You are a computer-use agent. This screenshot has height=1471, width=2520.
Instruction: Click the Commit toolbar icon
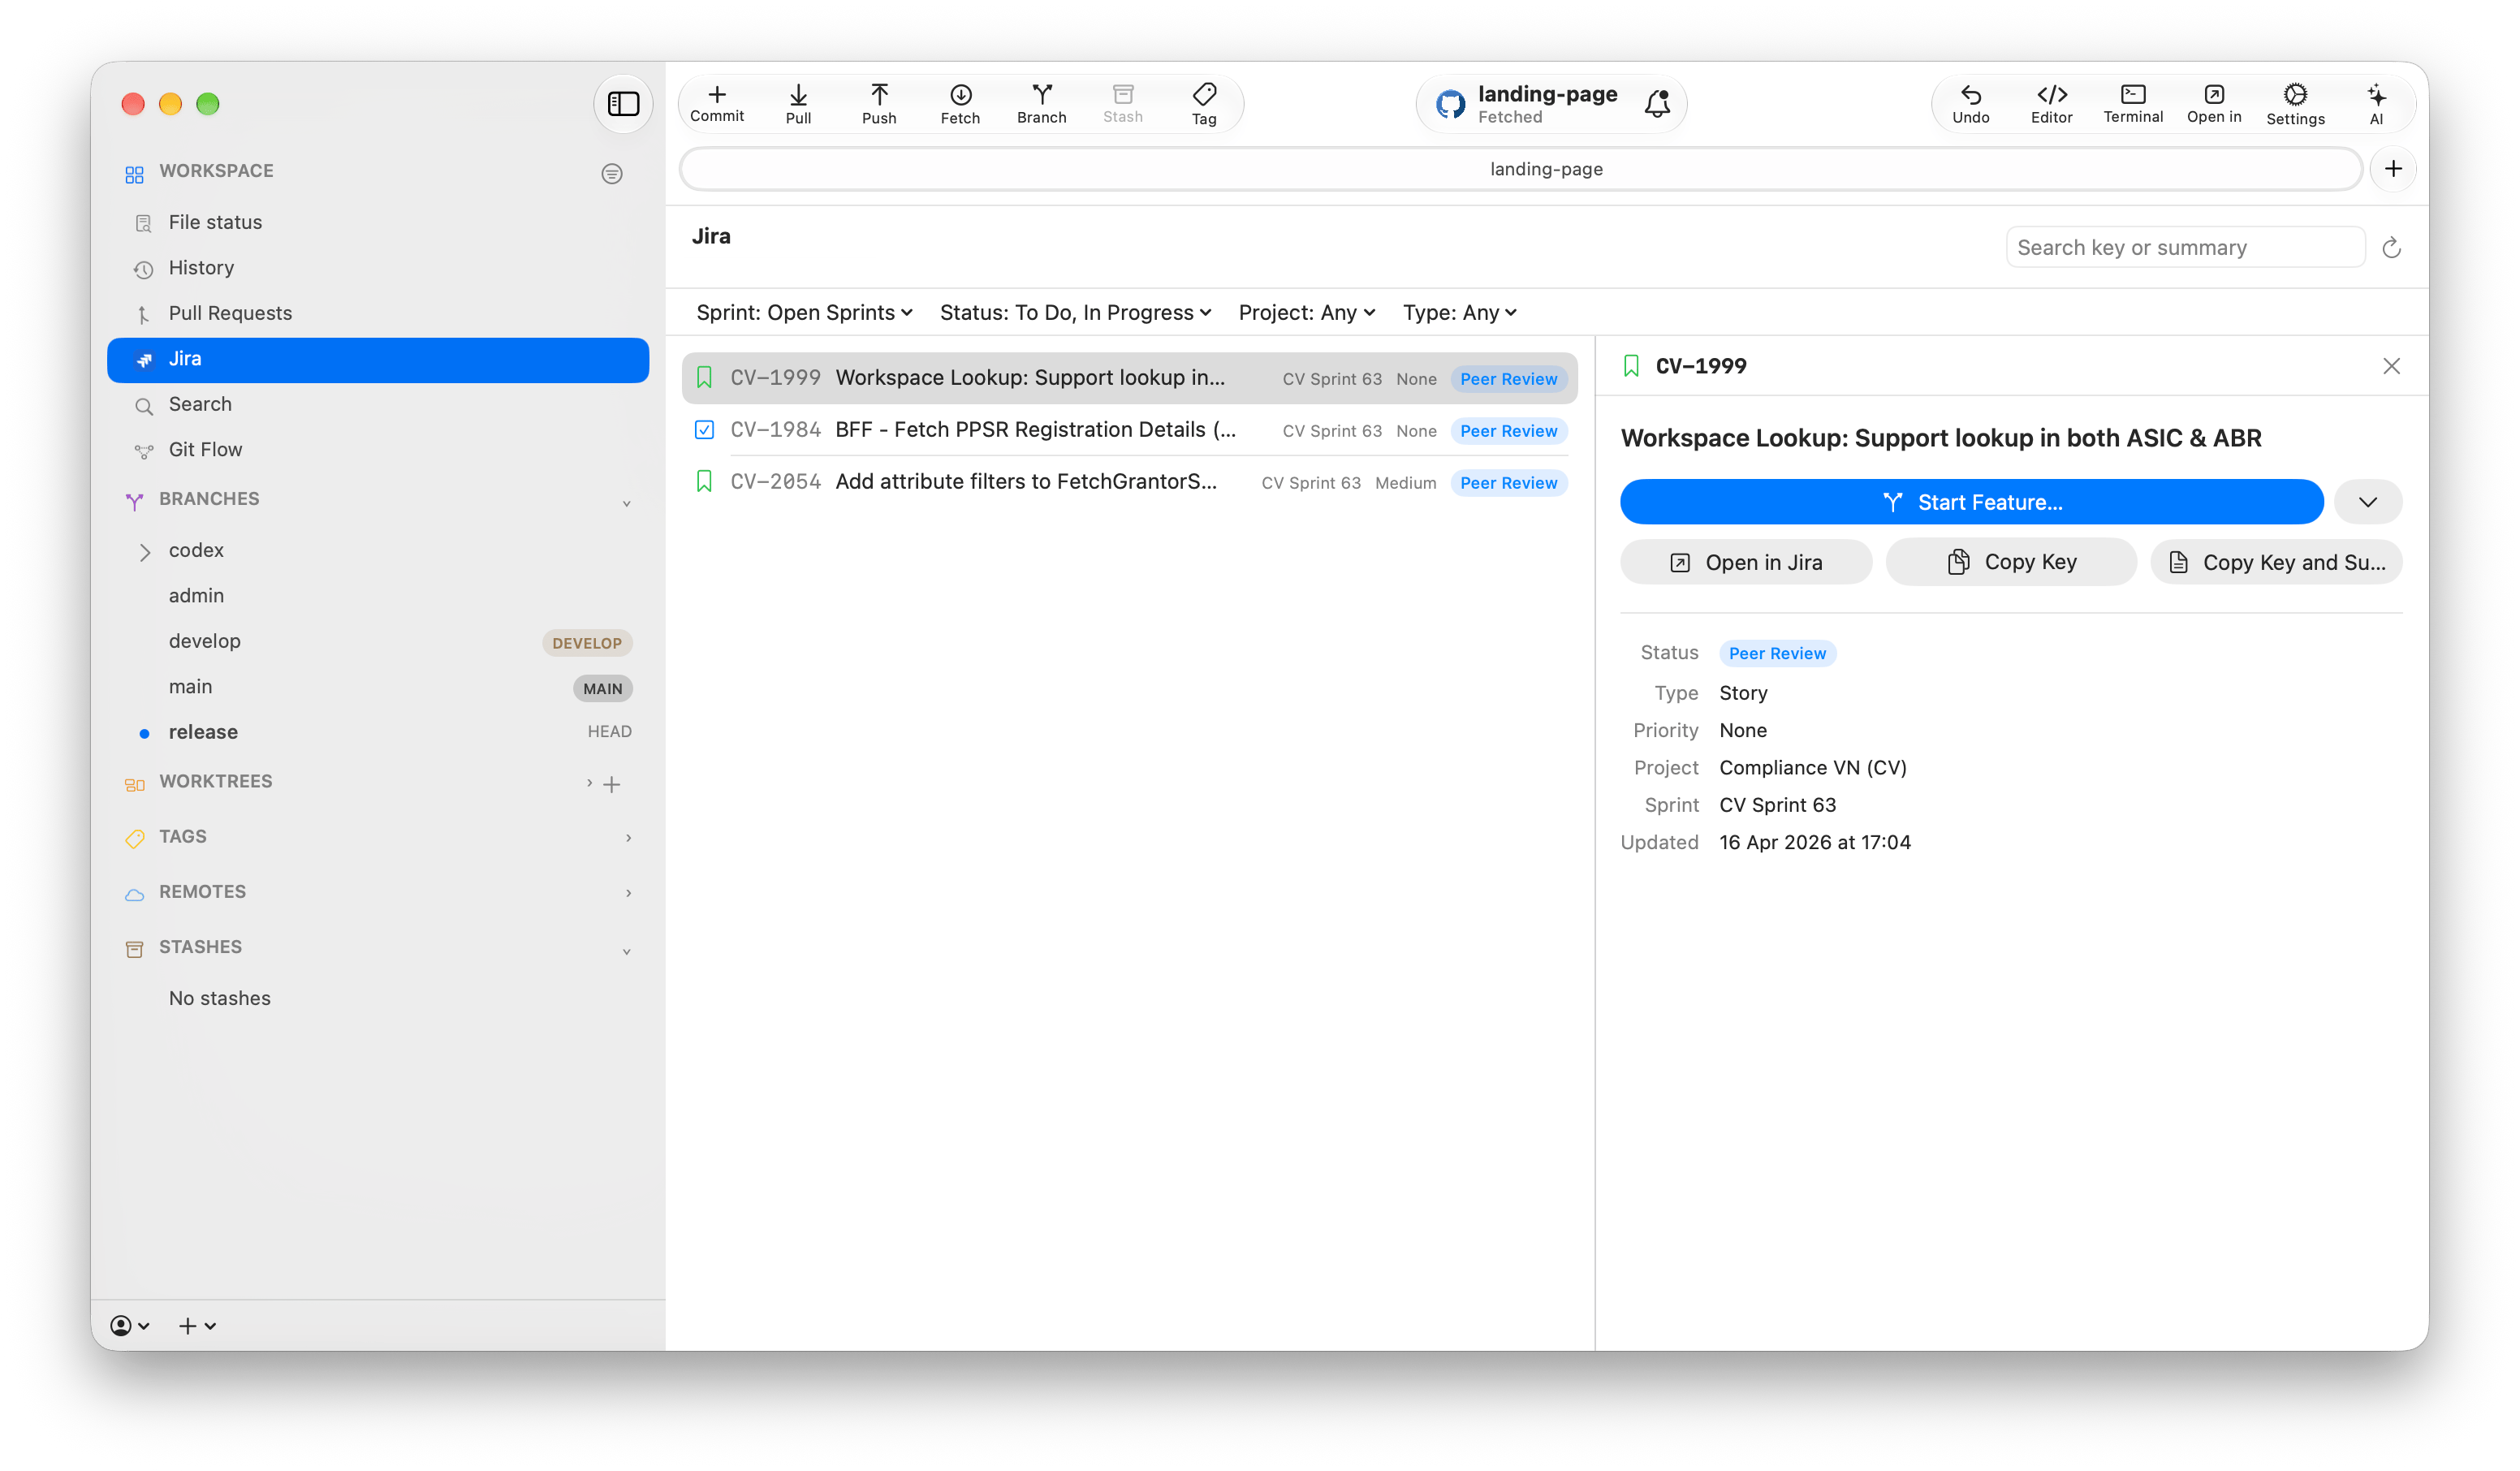pyautogui.click(x=717, y=103)
